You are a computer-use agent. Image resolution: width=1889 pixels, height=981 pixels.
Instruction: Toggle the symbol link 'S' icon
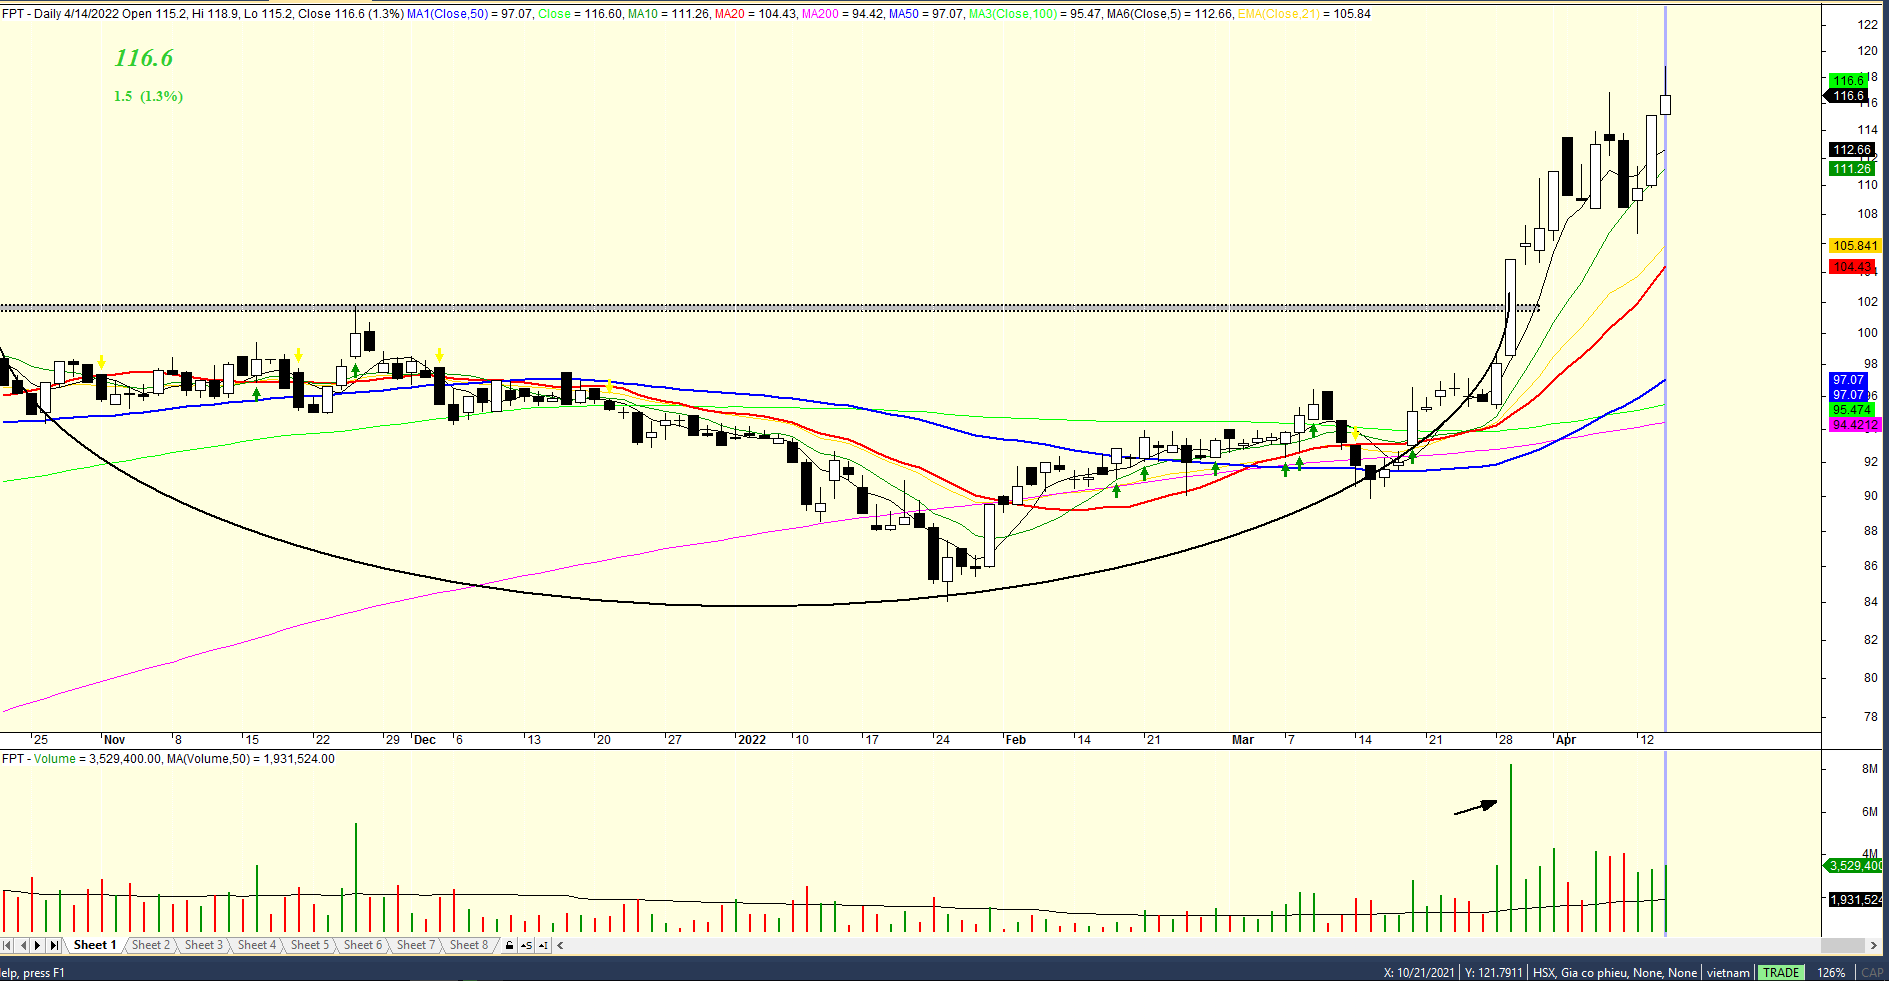click(x=526, y=945)
